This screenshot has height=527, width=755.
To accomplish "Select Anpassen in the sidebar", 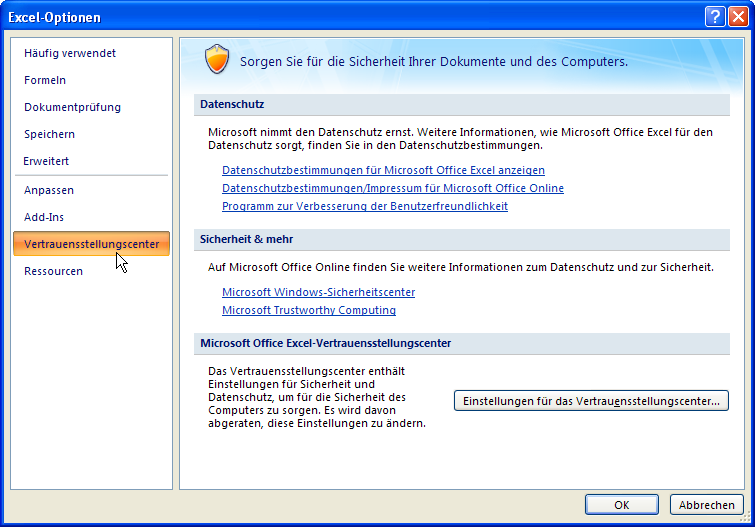I will (x=49, y=190).
